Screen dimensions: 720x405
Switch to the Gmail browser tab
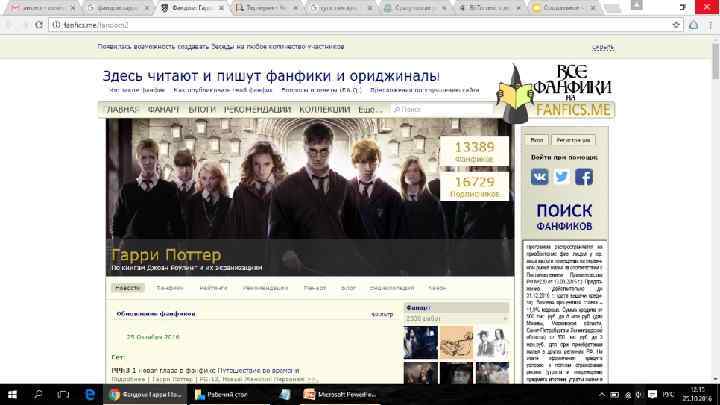[41, 8]
